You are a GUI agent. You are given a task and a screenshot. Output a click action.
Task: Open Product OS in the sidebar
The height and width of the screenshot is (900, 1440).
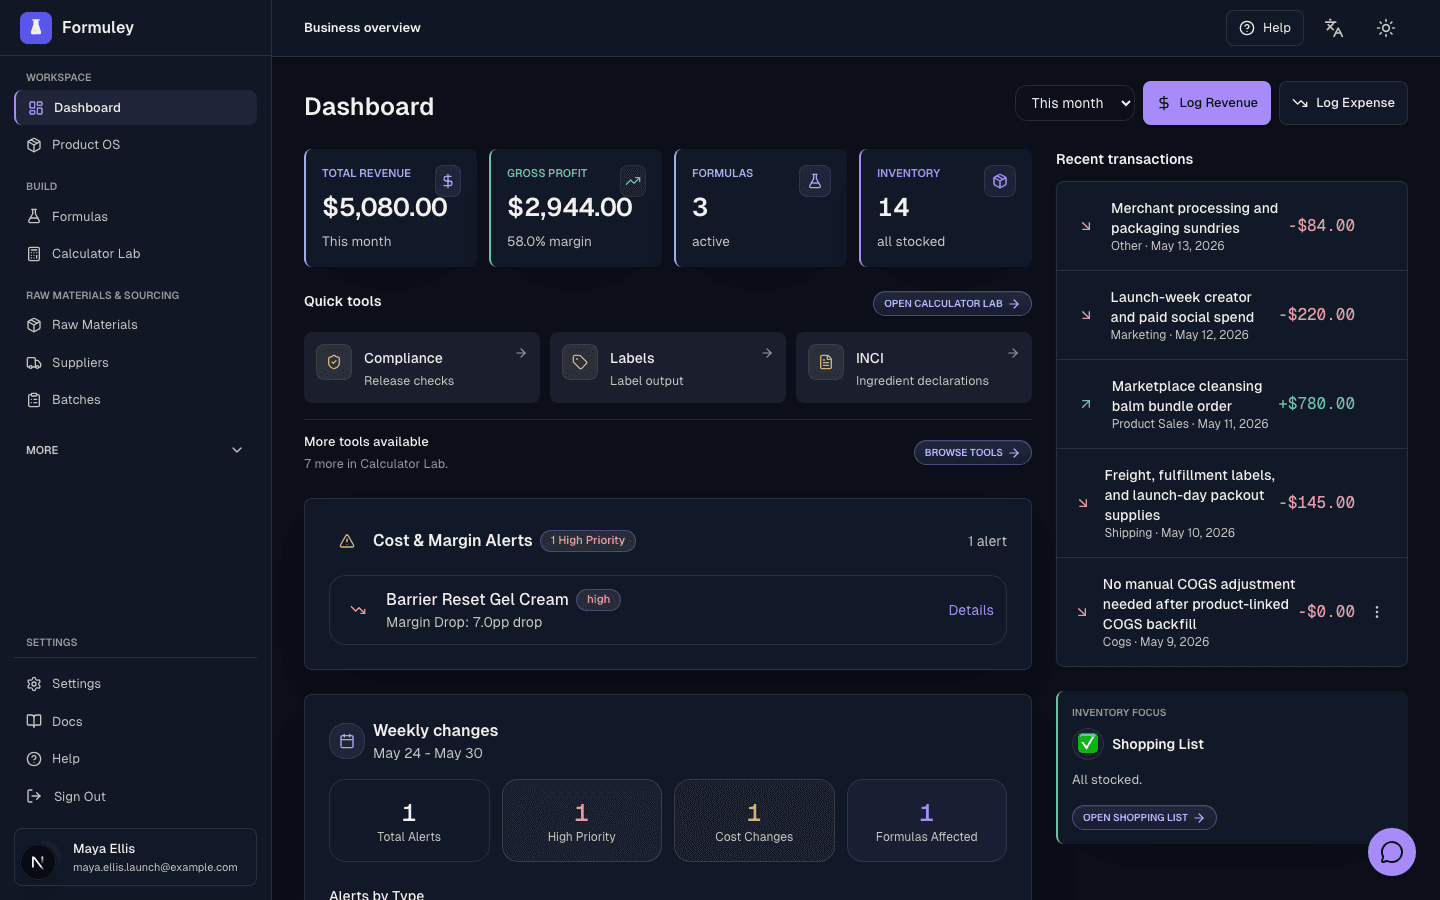(x=135, y=145)
